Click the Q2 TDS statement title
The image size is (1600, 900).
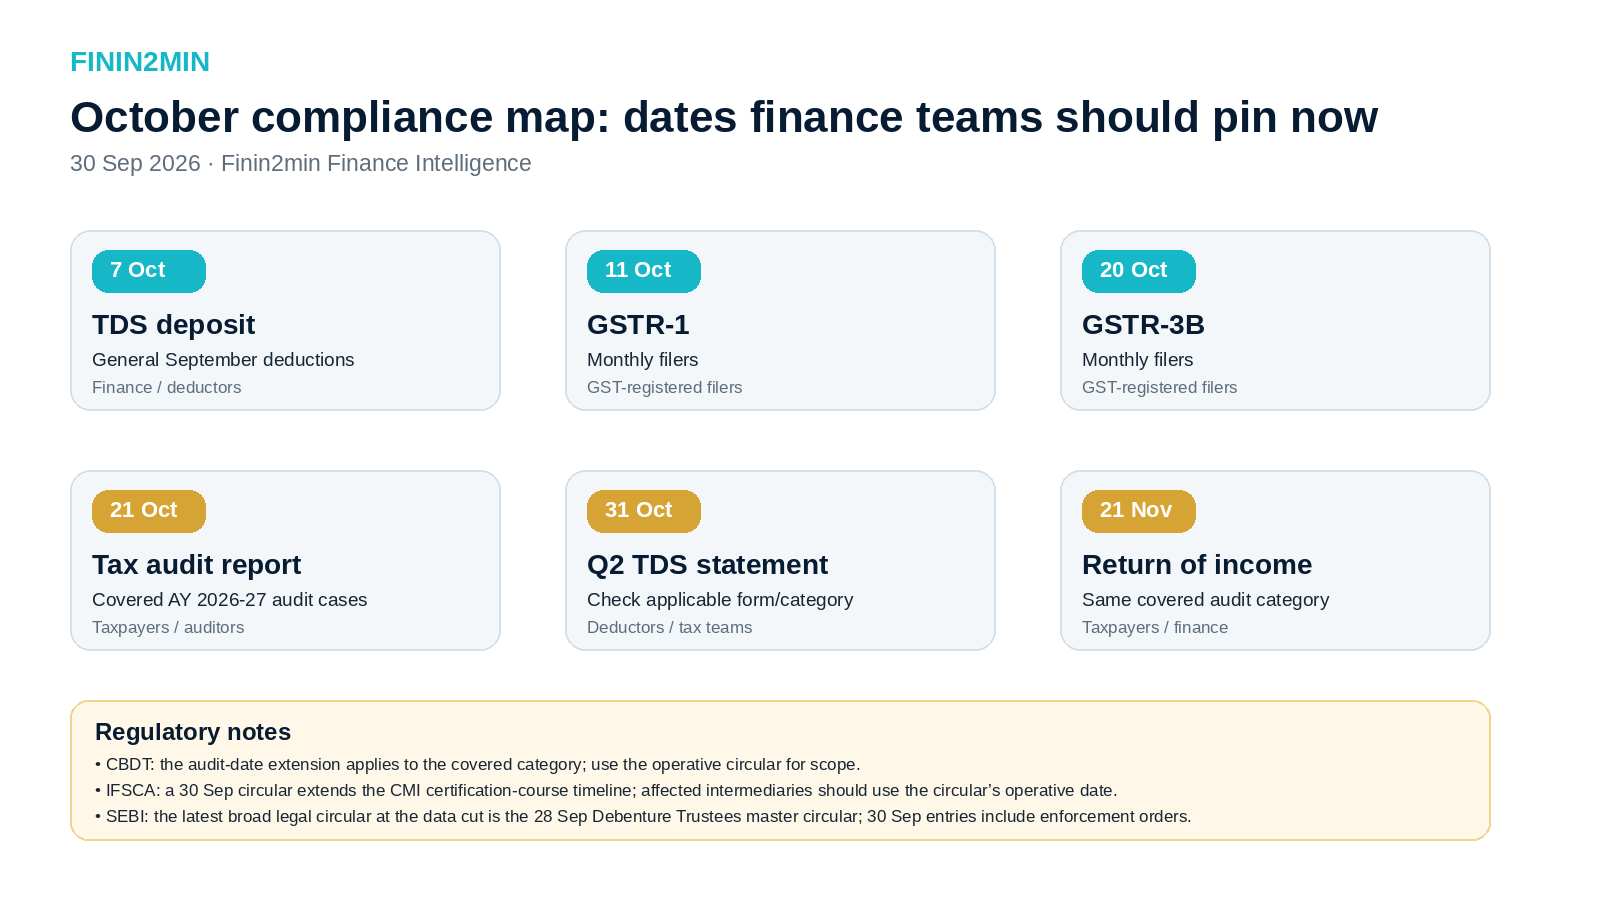(x=707, y=565)
